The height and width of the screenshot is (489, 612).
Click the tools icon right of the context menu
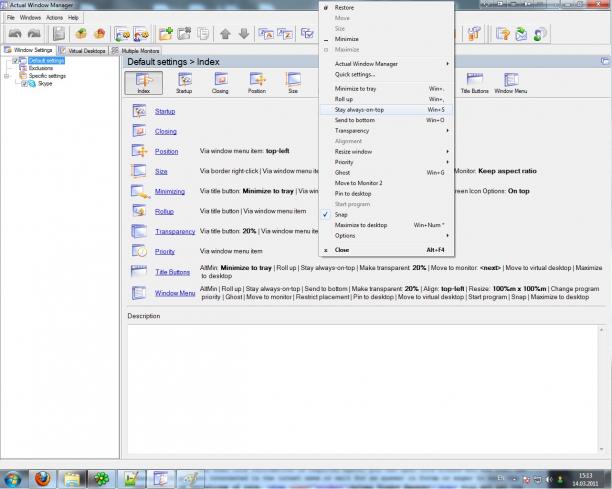click(x=474, y=34)
